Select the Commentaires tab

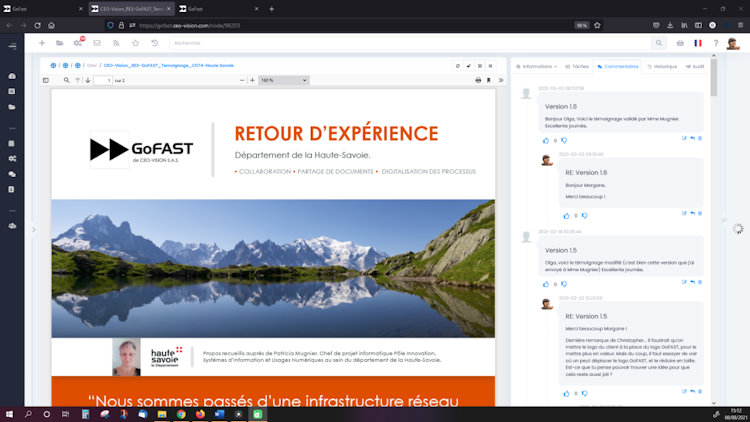618,67
